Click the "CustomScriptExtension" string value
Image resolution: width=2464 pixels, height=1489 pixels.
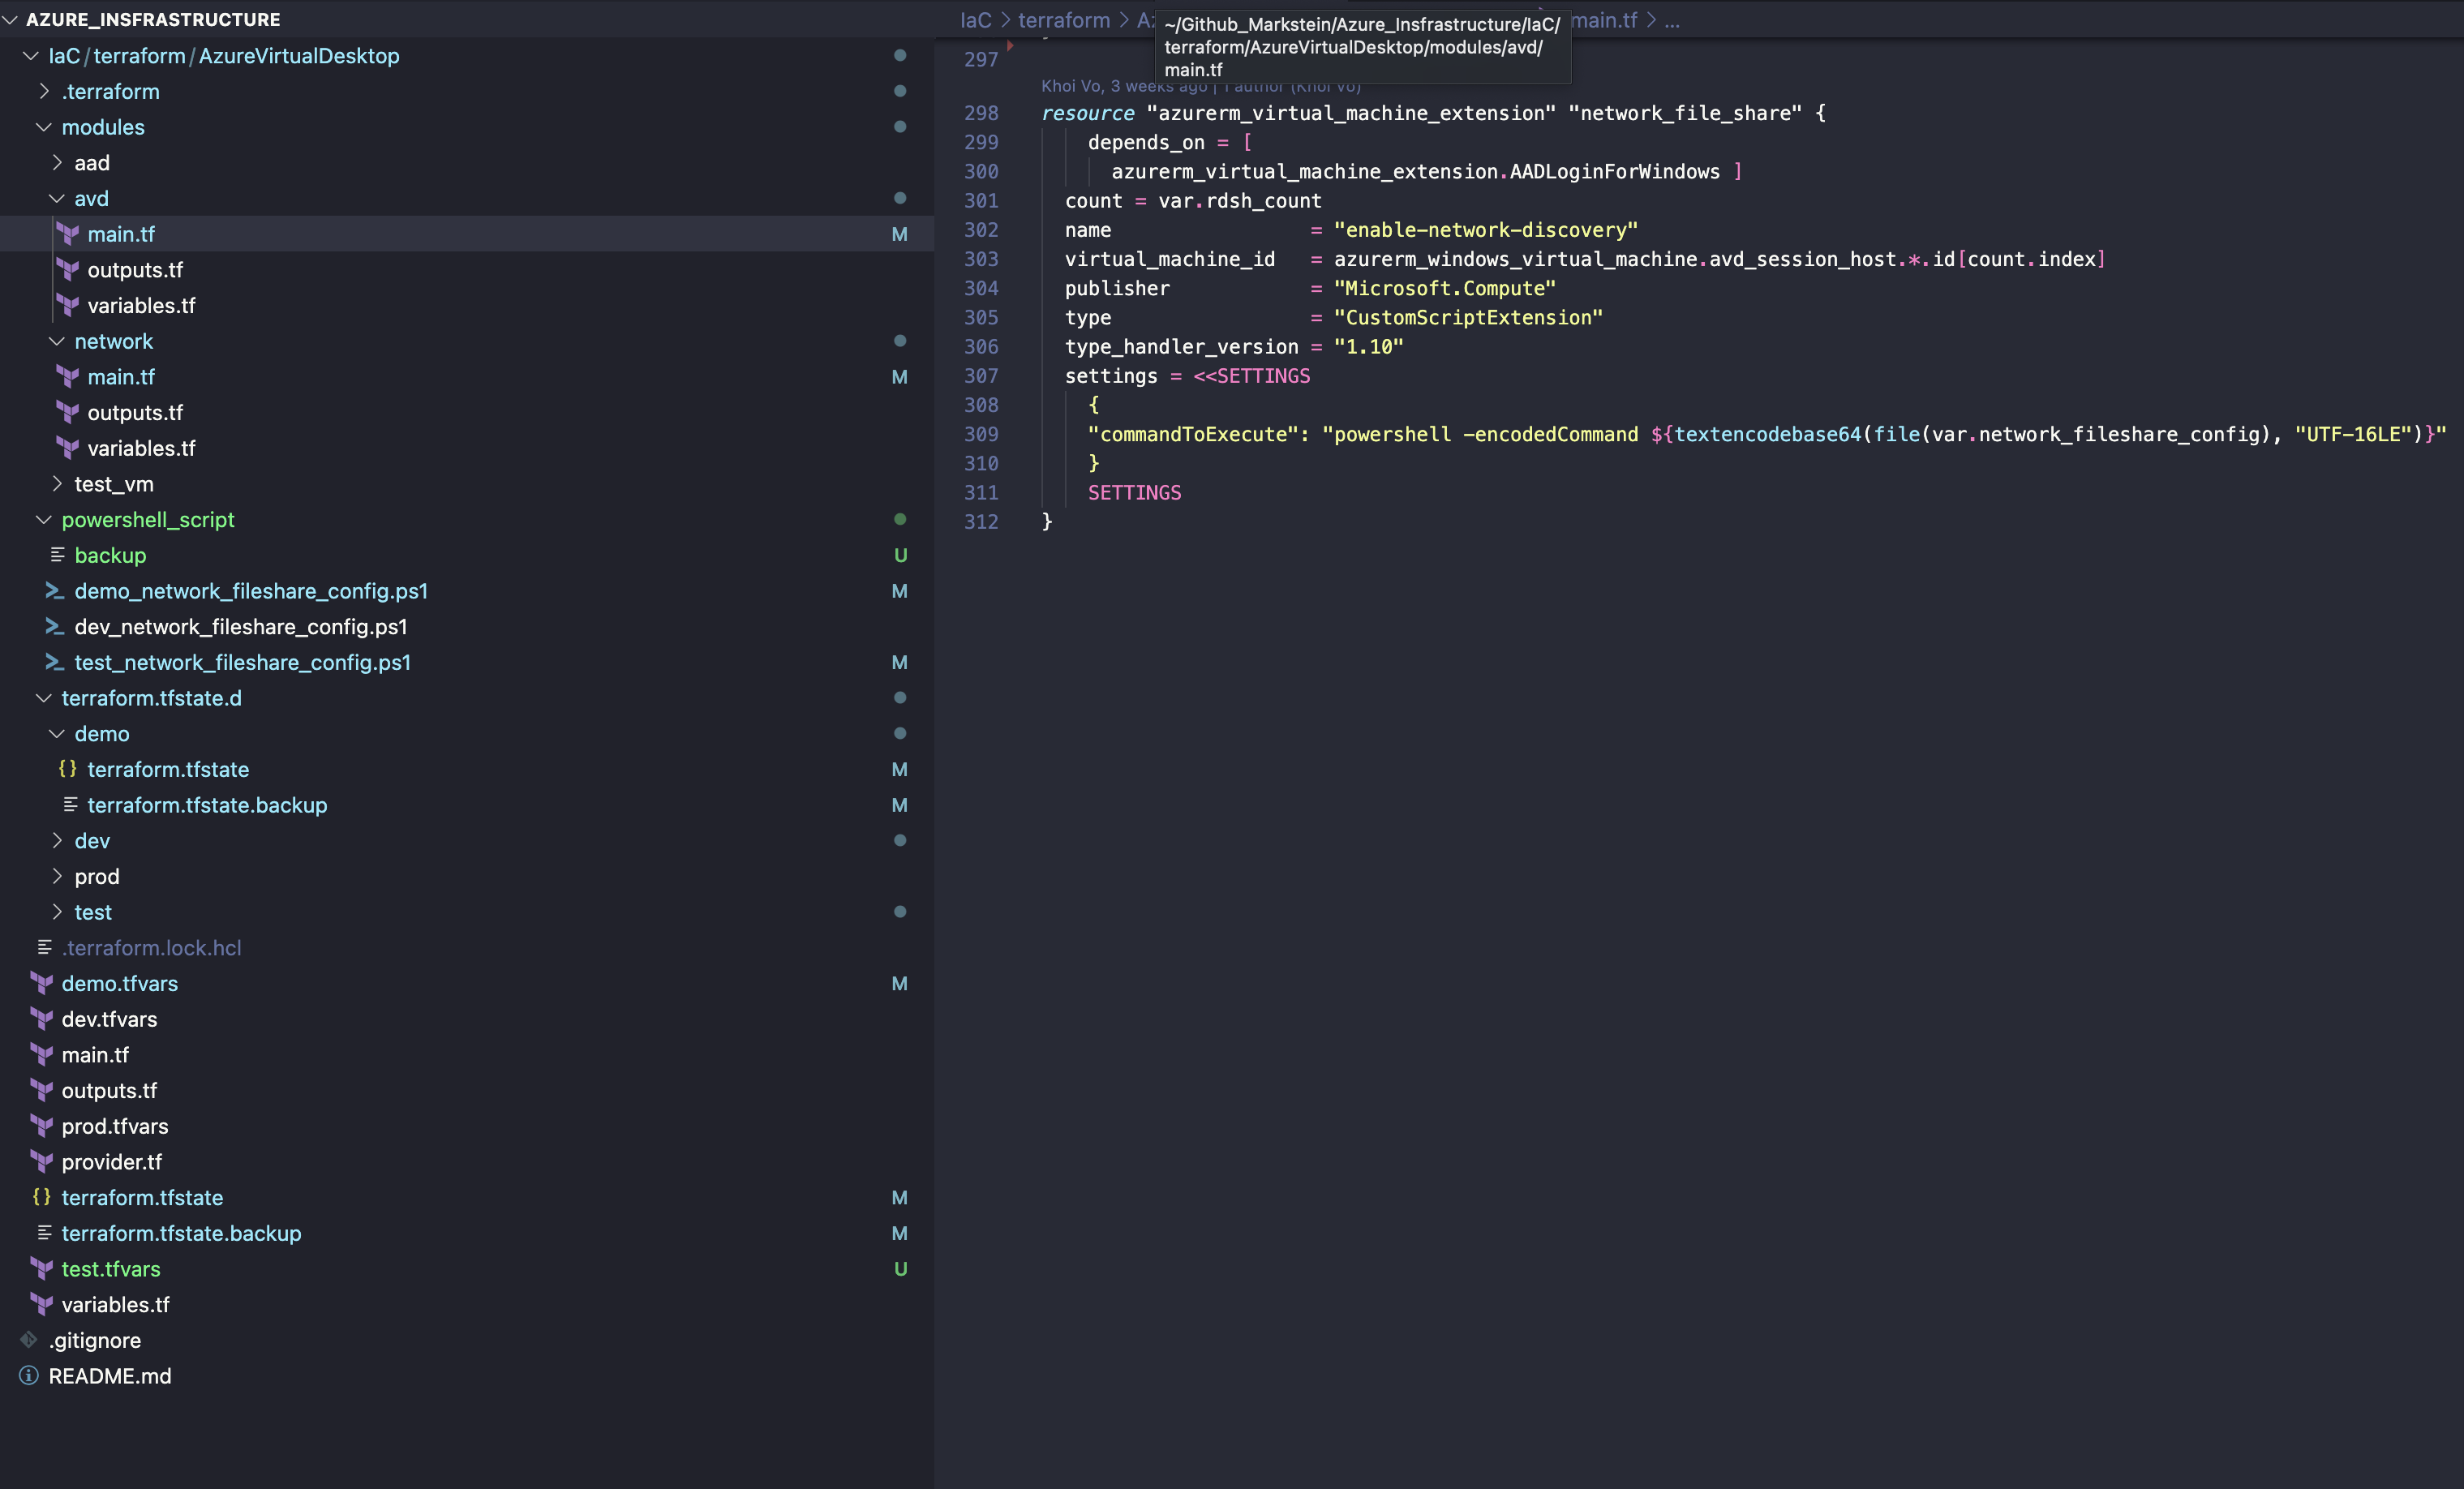point(1468,317)
